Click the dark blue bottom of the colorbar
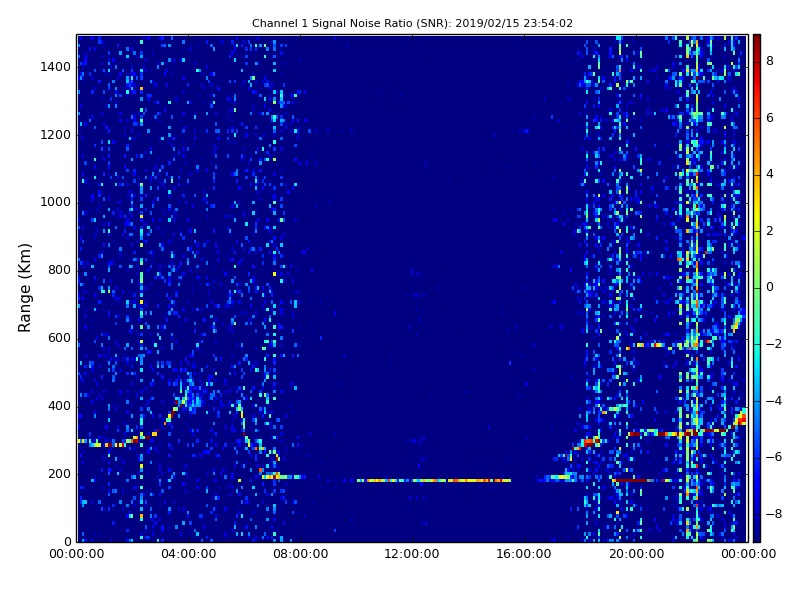Viewport: 800px width, 600px height. [x=757, y=534]
